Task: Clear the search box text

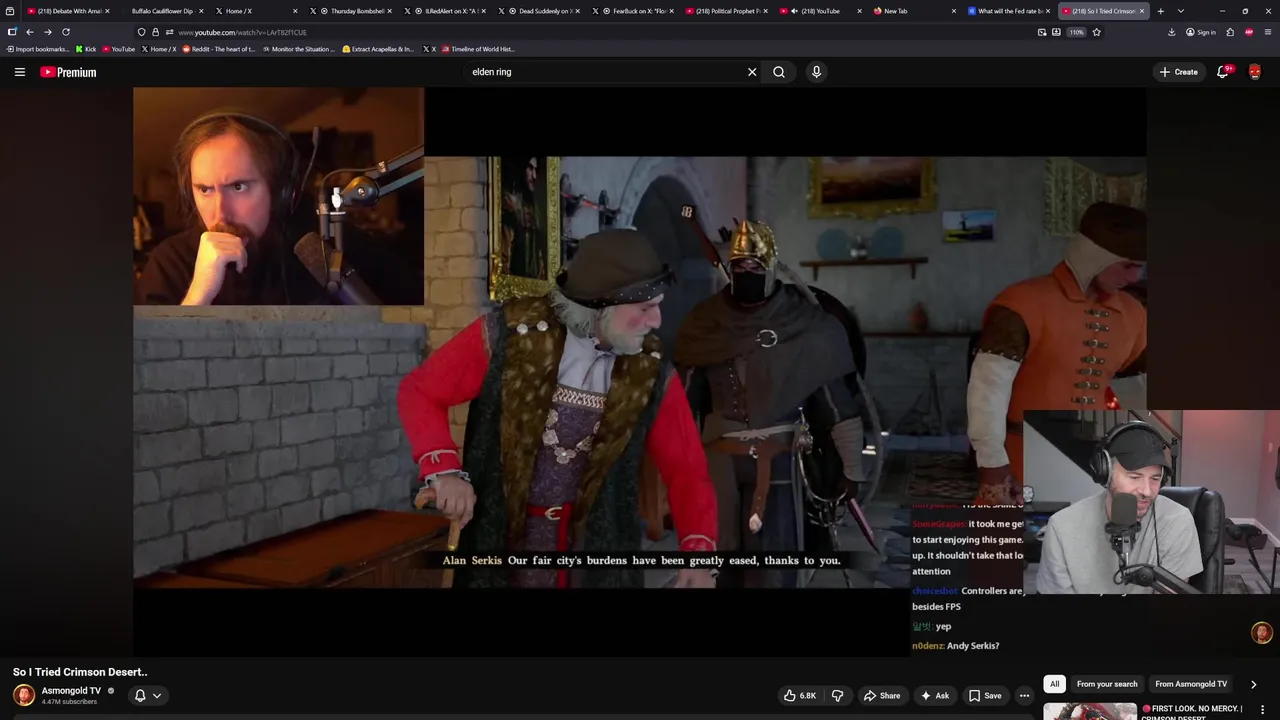Action: pyautogui.click(x=752, y=72)
